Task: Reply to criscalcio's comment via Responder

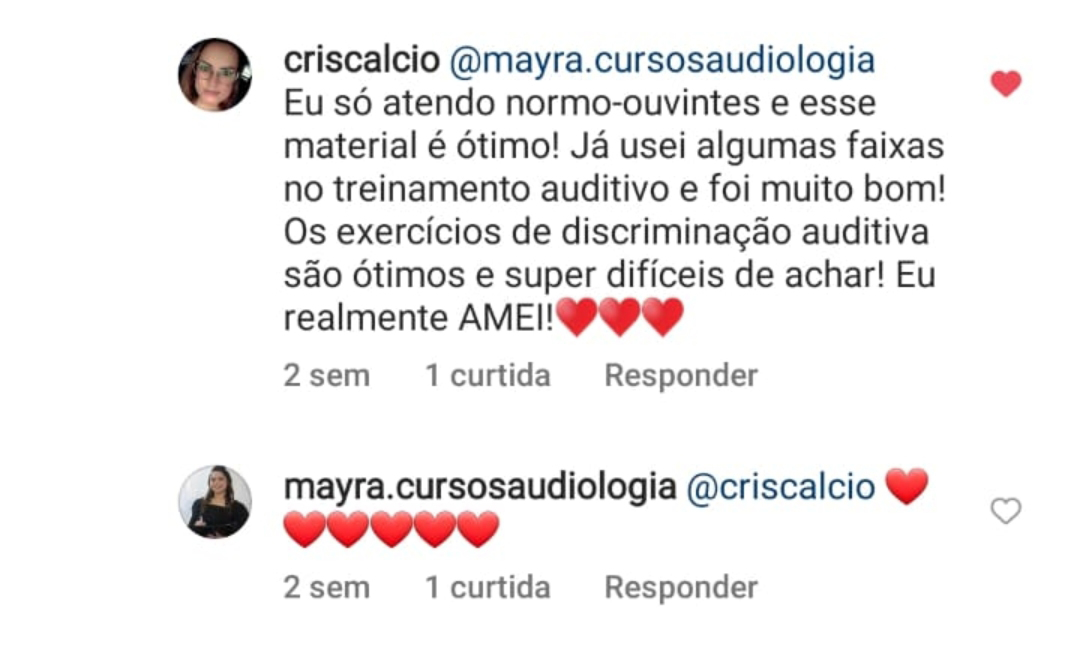Action: (681, 376)
